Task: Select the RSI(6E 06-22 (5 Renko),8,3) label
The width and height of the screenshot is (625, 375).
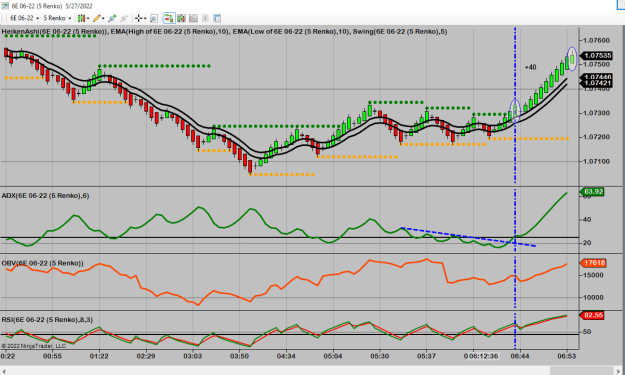Action: click(x=47, y=320)
